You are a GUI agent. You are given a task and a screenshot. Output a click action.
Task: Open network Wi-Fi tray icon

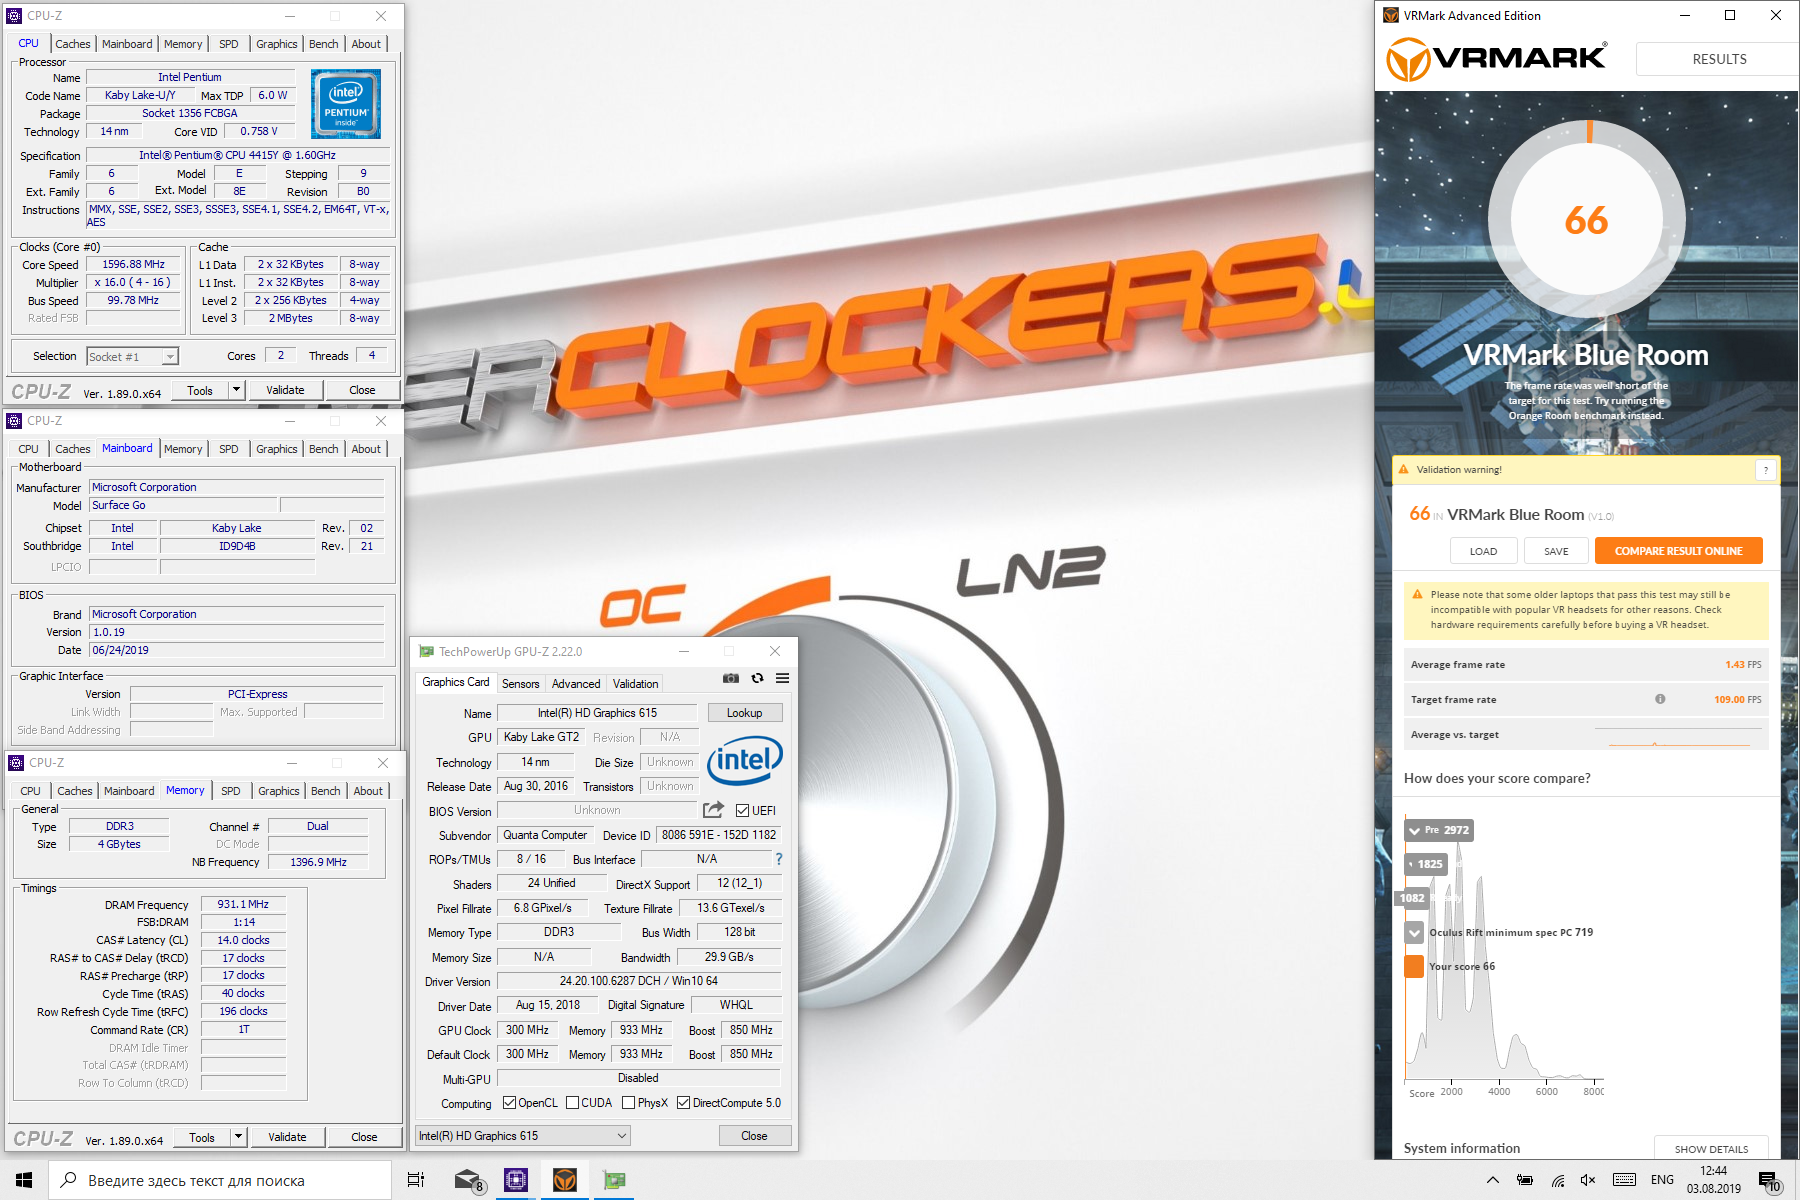click(x=1558, y=1180)
